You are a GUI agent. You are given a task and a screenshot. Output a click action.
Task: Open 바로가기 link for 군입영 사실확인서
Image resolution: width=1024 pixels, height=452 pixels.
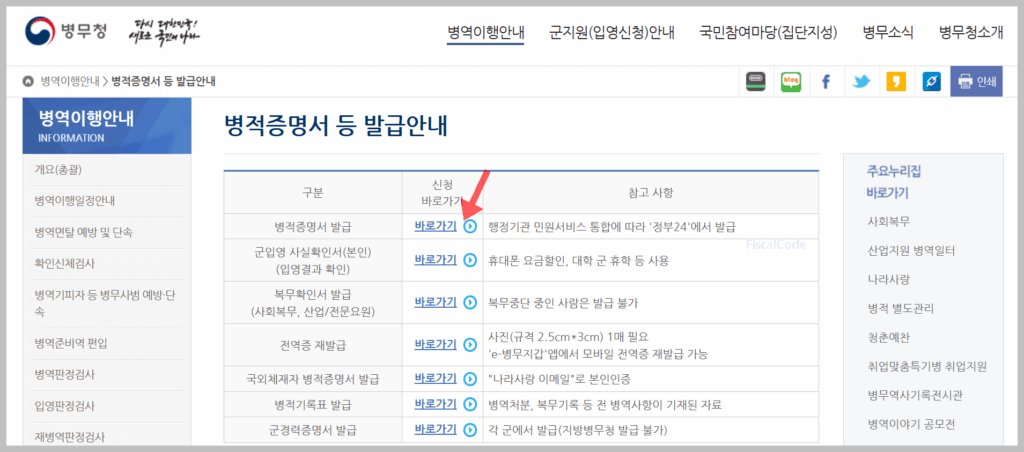436,259
